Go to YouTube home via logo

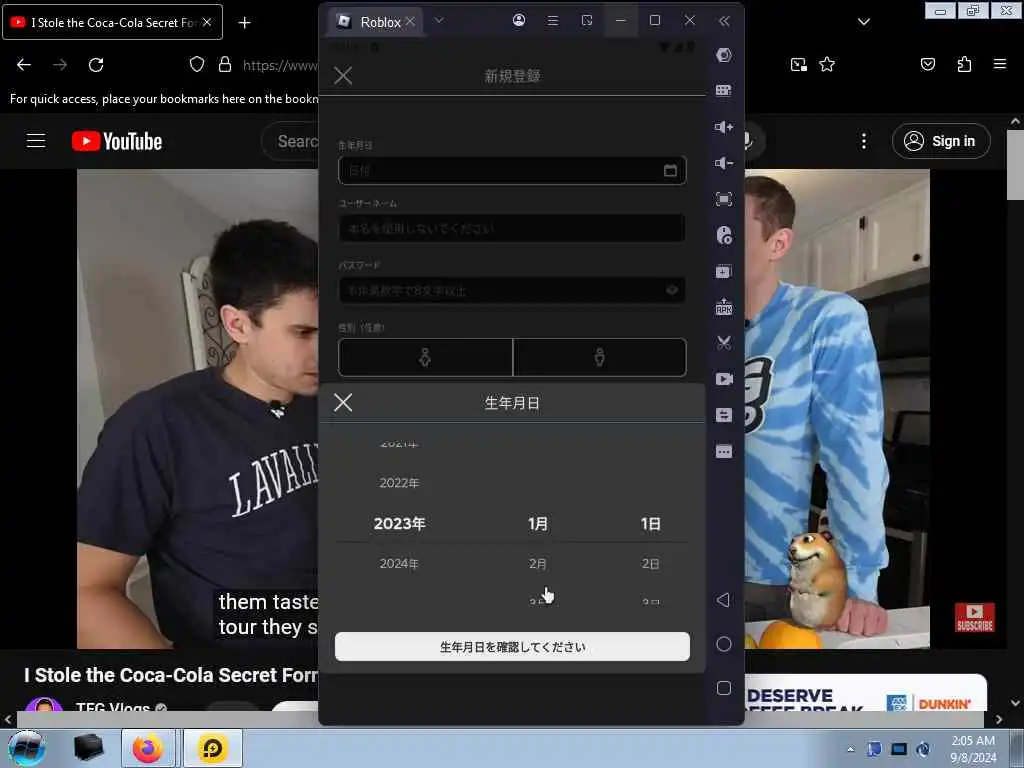tap(117, 141)
